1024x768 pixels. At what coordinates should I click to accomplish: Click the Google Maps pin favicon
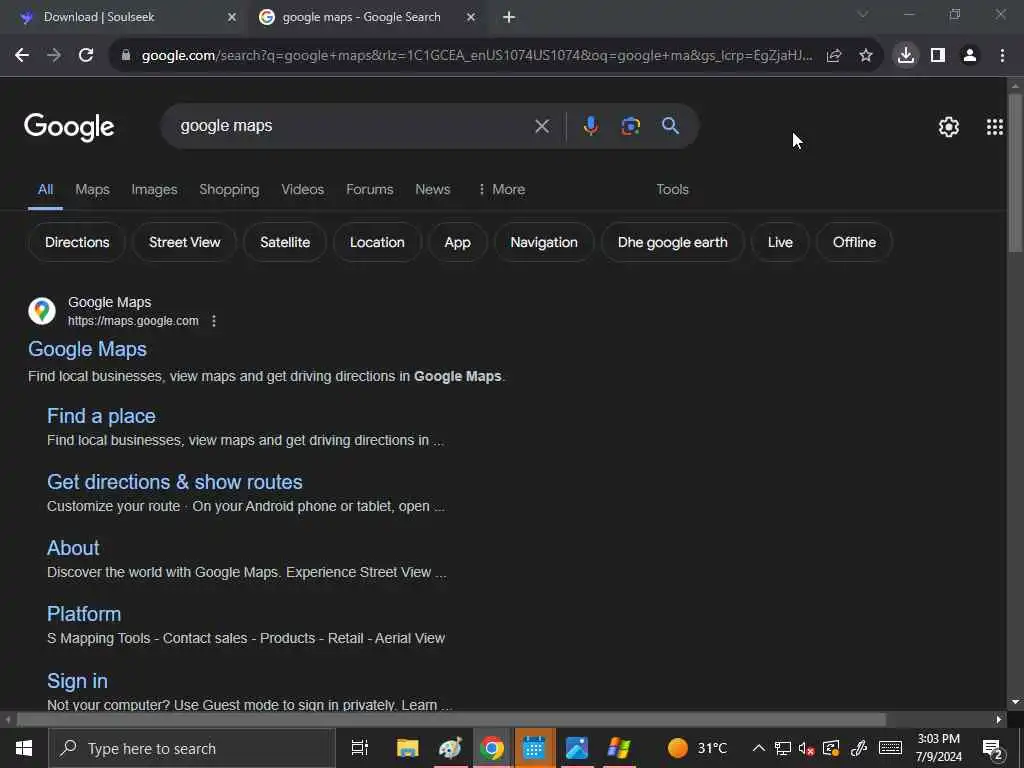[x=42, y=311]
